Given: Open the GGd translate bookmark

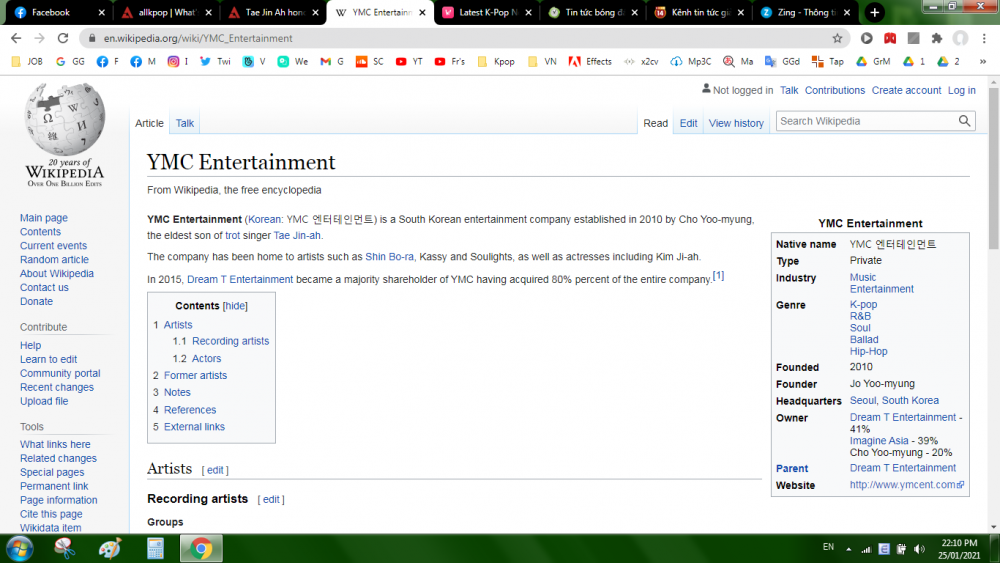Looking at the screenshot, I should (x=783, y=61).
